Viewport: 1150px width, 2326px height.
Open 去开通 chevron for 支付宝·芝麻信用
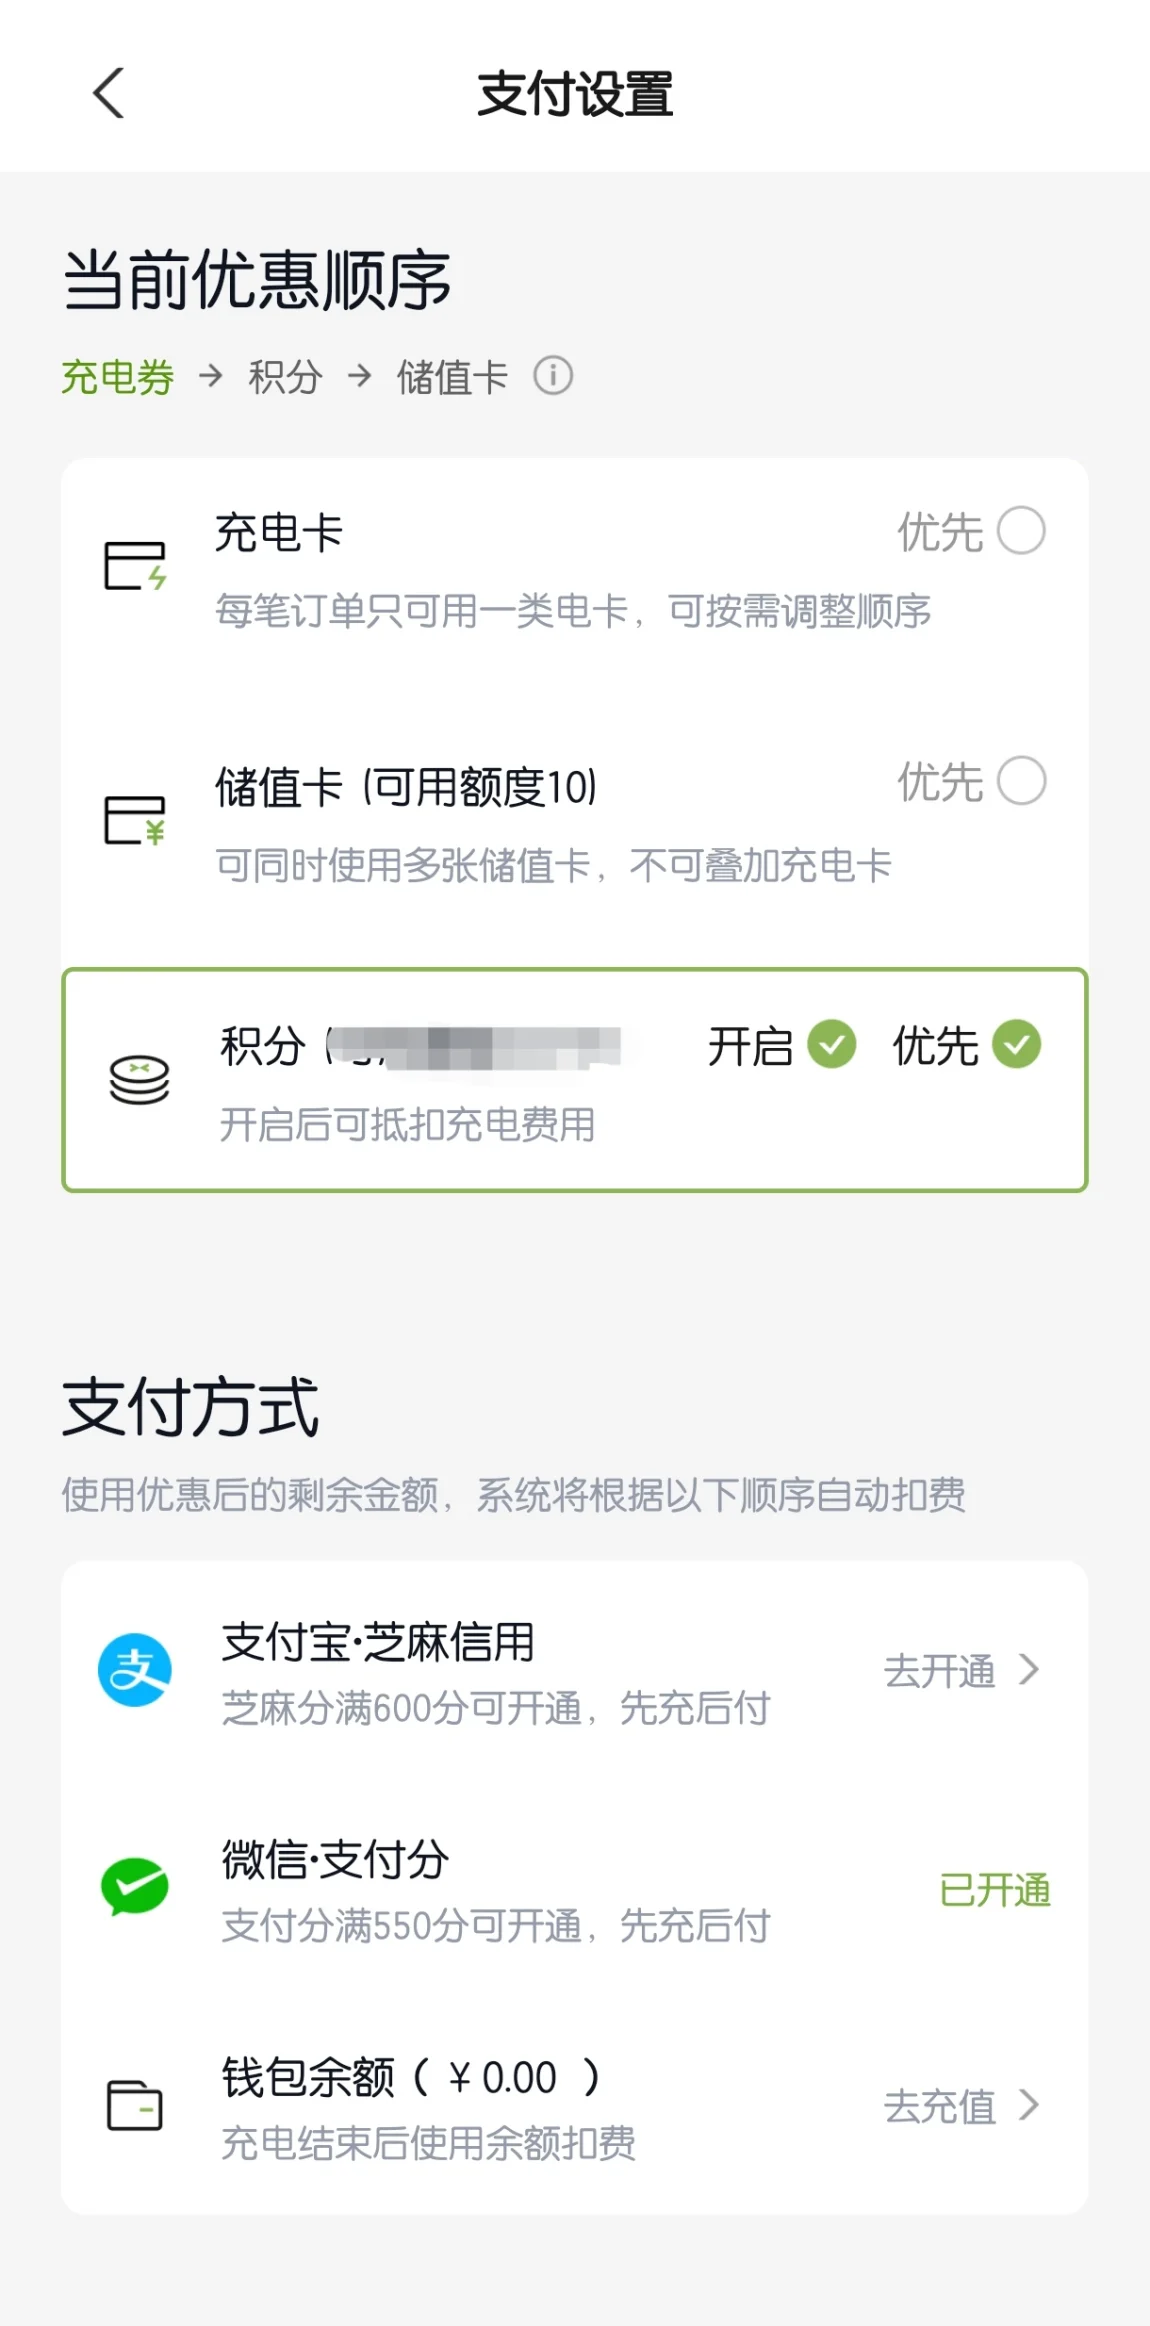[x=1029, y=1669]
